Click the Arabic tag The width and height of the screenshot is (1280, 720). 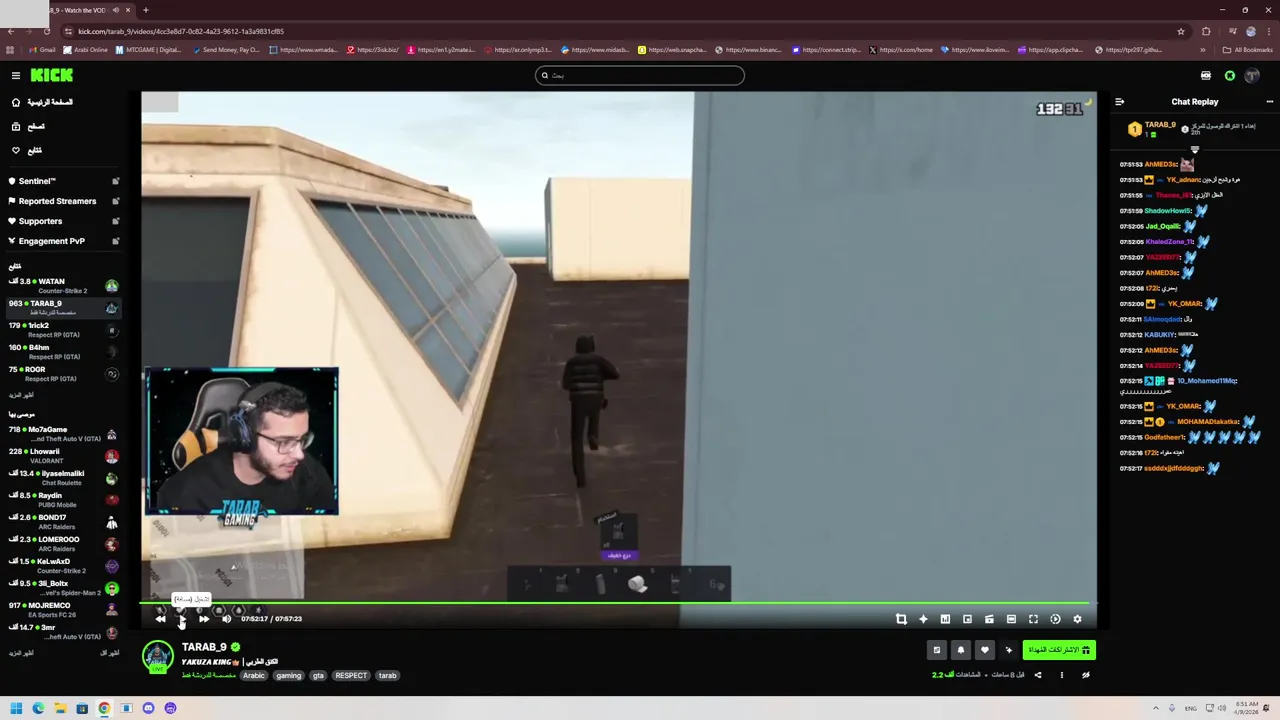pos(254,676)
